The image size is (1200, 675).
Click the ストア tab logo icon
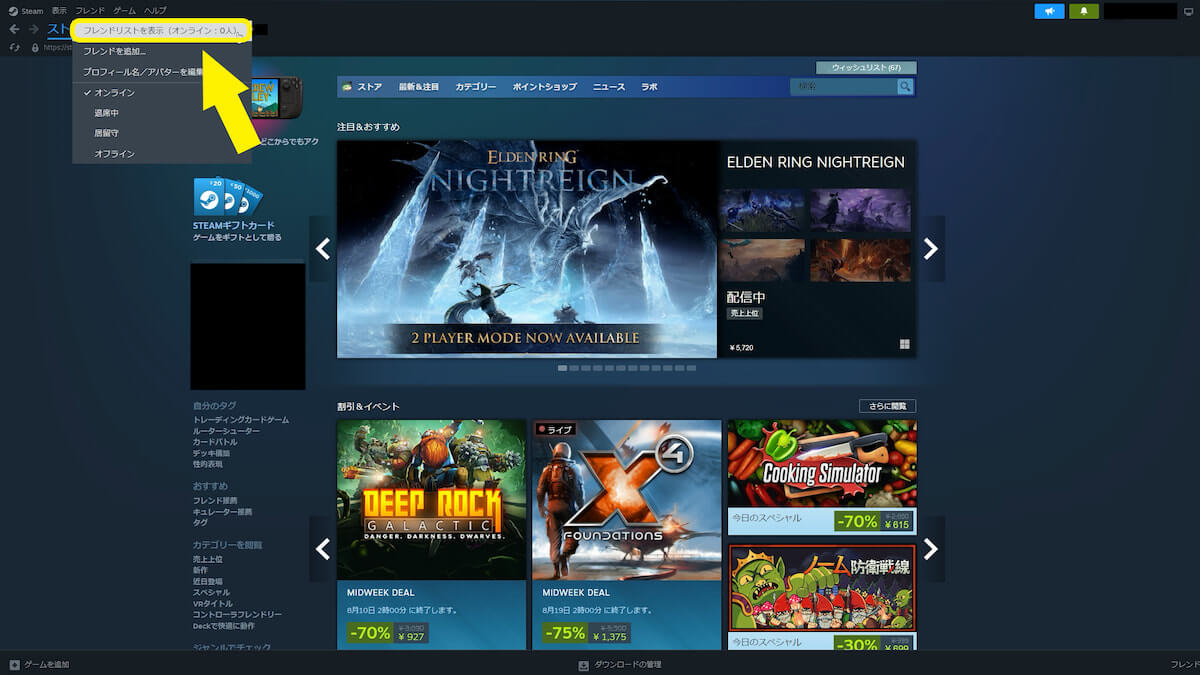pyautogui.click(x=347, y=87)
